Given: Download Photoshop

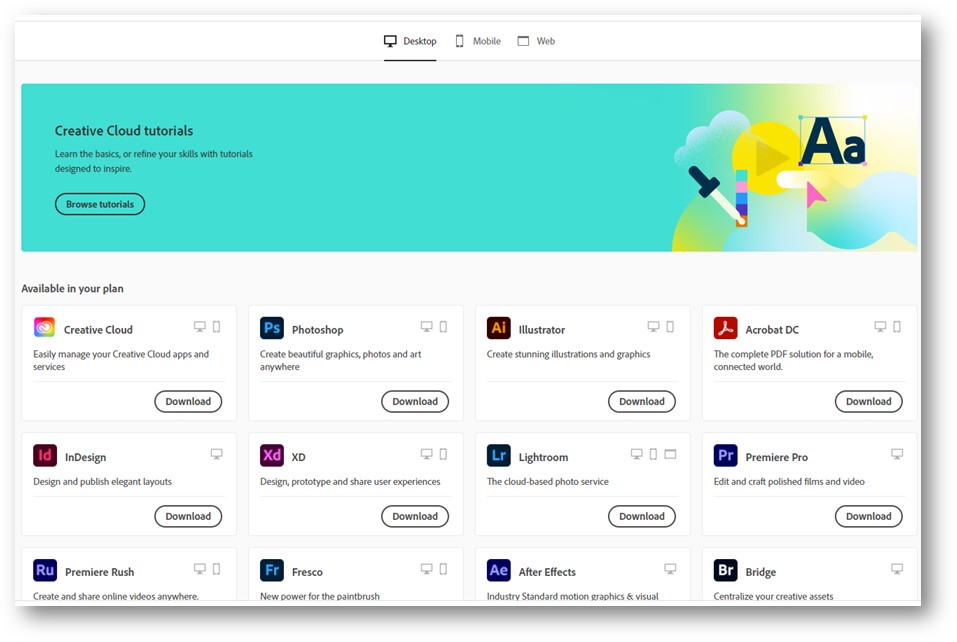Looking at the screenshot, I should coord(415,401).
